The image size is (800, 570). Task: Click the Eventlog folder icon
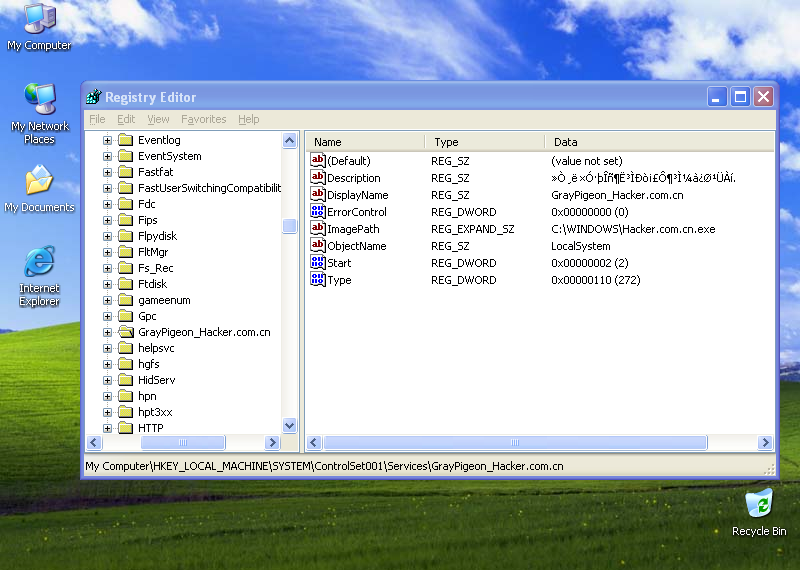[126, 140]
